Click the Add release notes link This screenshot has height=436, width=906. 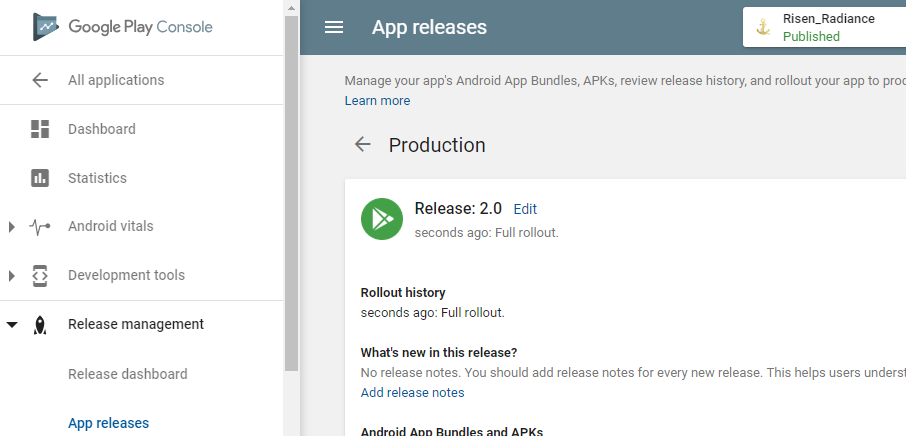[x=413, y=393]
